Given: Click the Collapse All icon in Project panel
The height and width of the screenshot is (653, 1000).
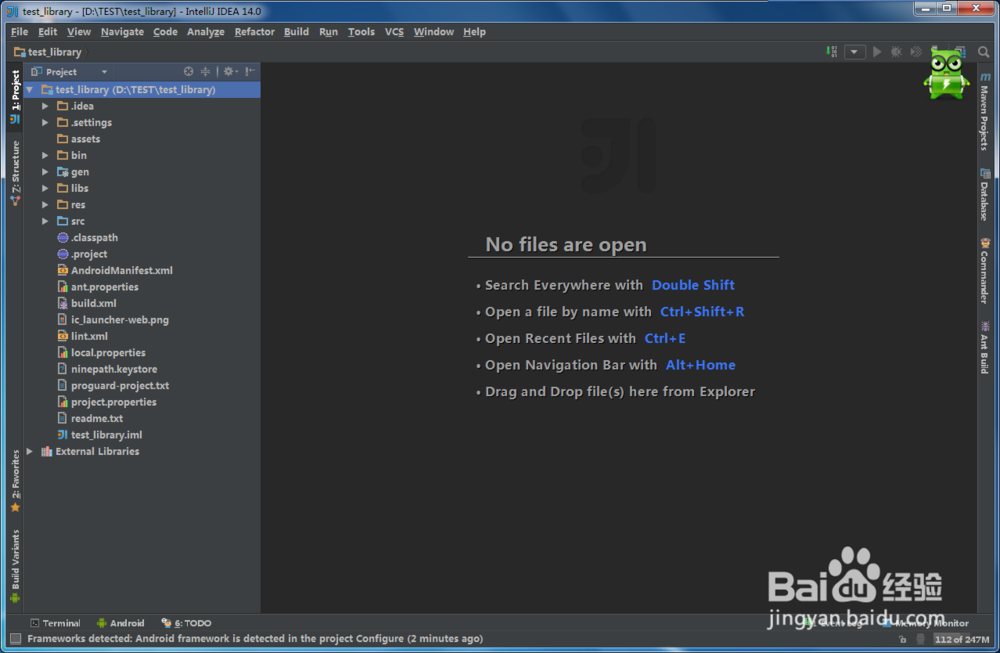Looking at the screenshot, I should pos(205,71).
